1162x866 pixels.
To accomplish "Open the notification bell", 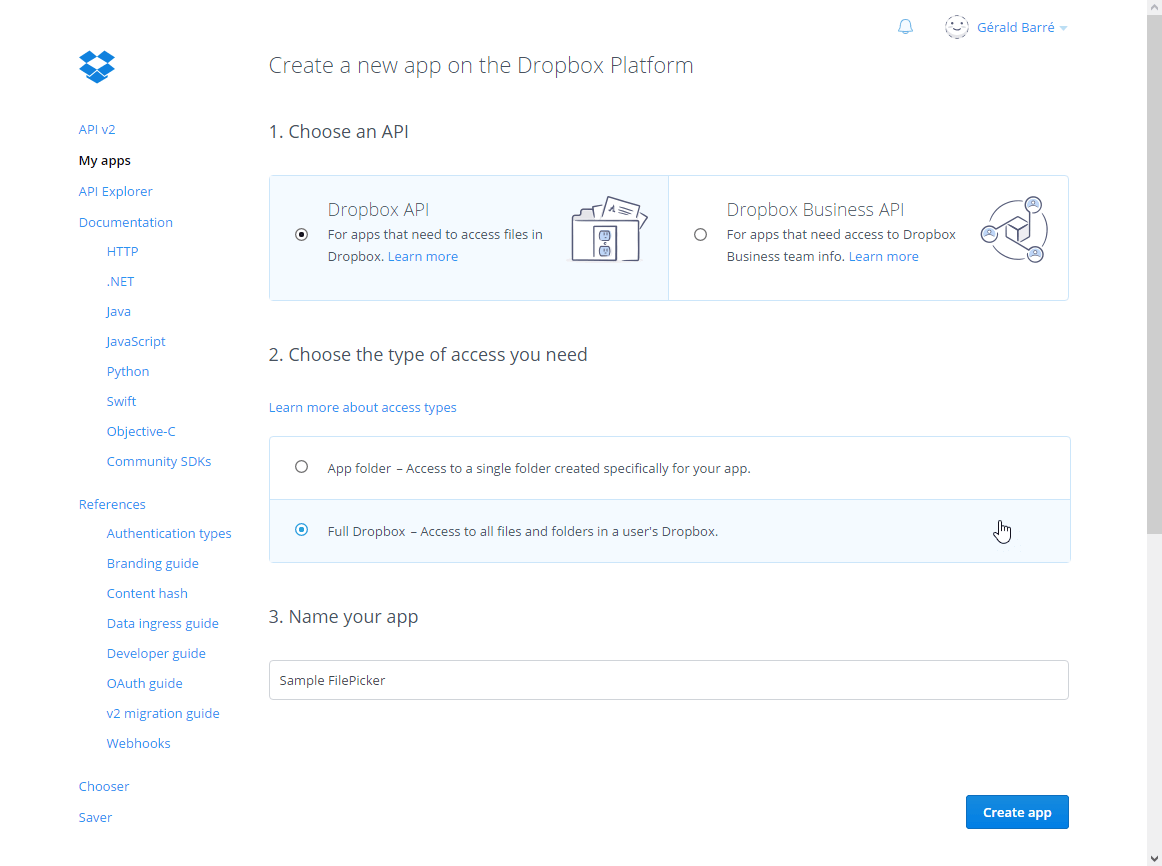I will (x=905, y=26).
